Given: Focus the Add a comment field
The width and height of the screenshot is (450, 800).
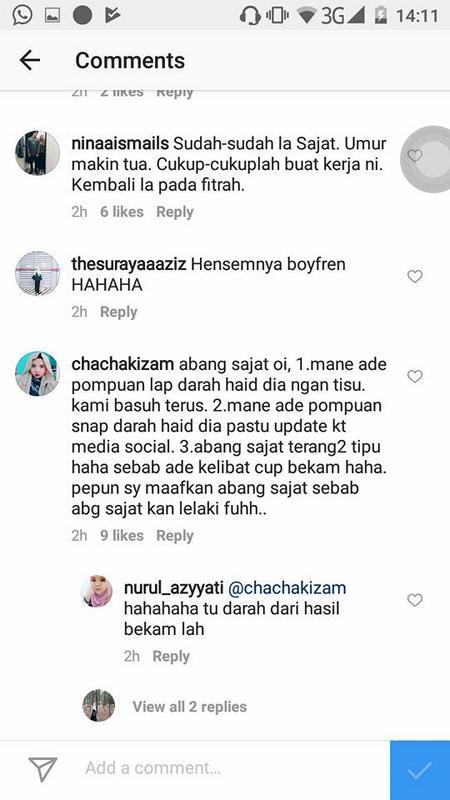Looking at the screenshot, I should pyautogui.click(x=224, y=768).
